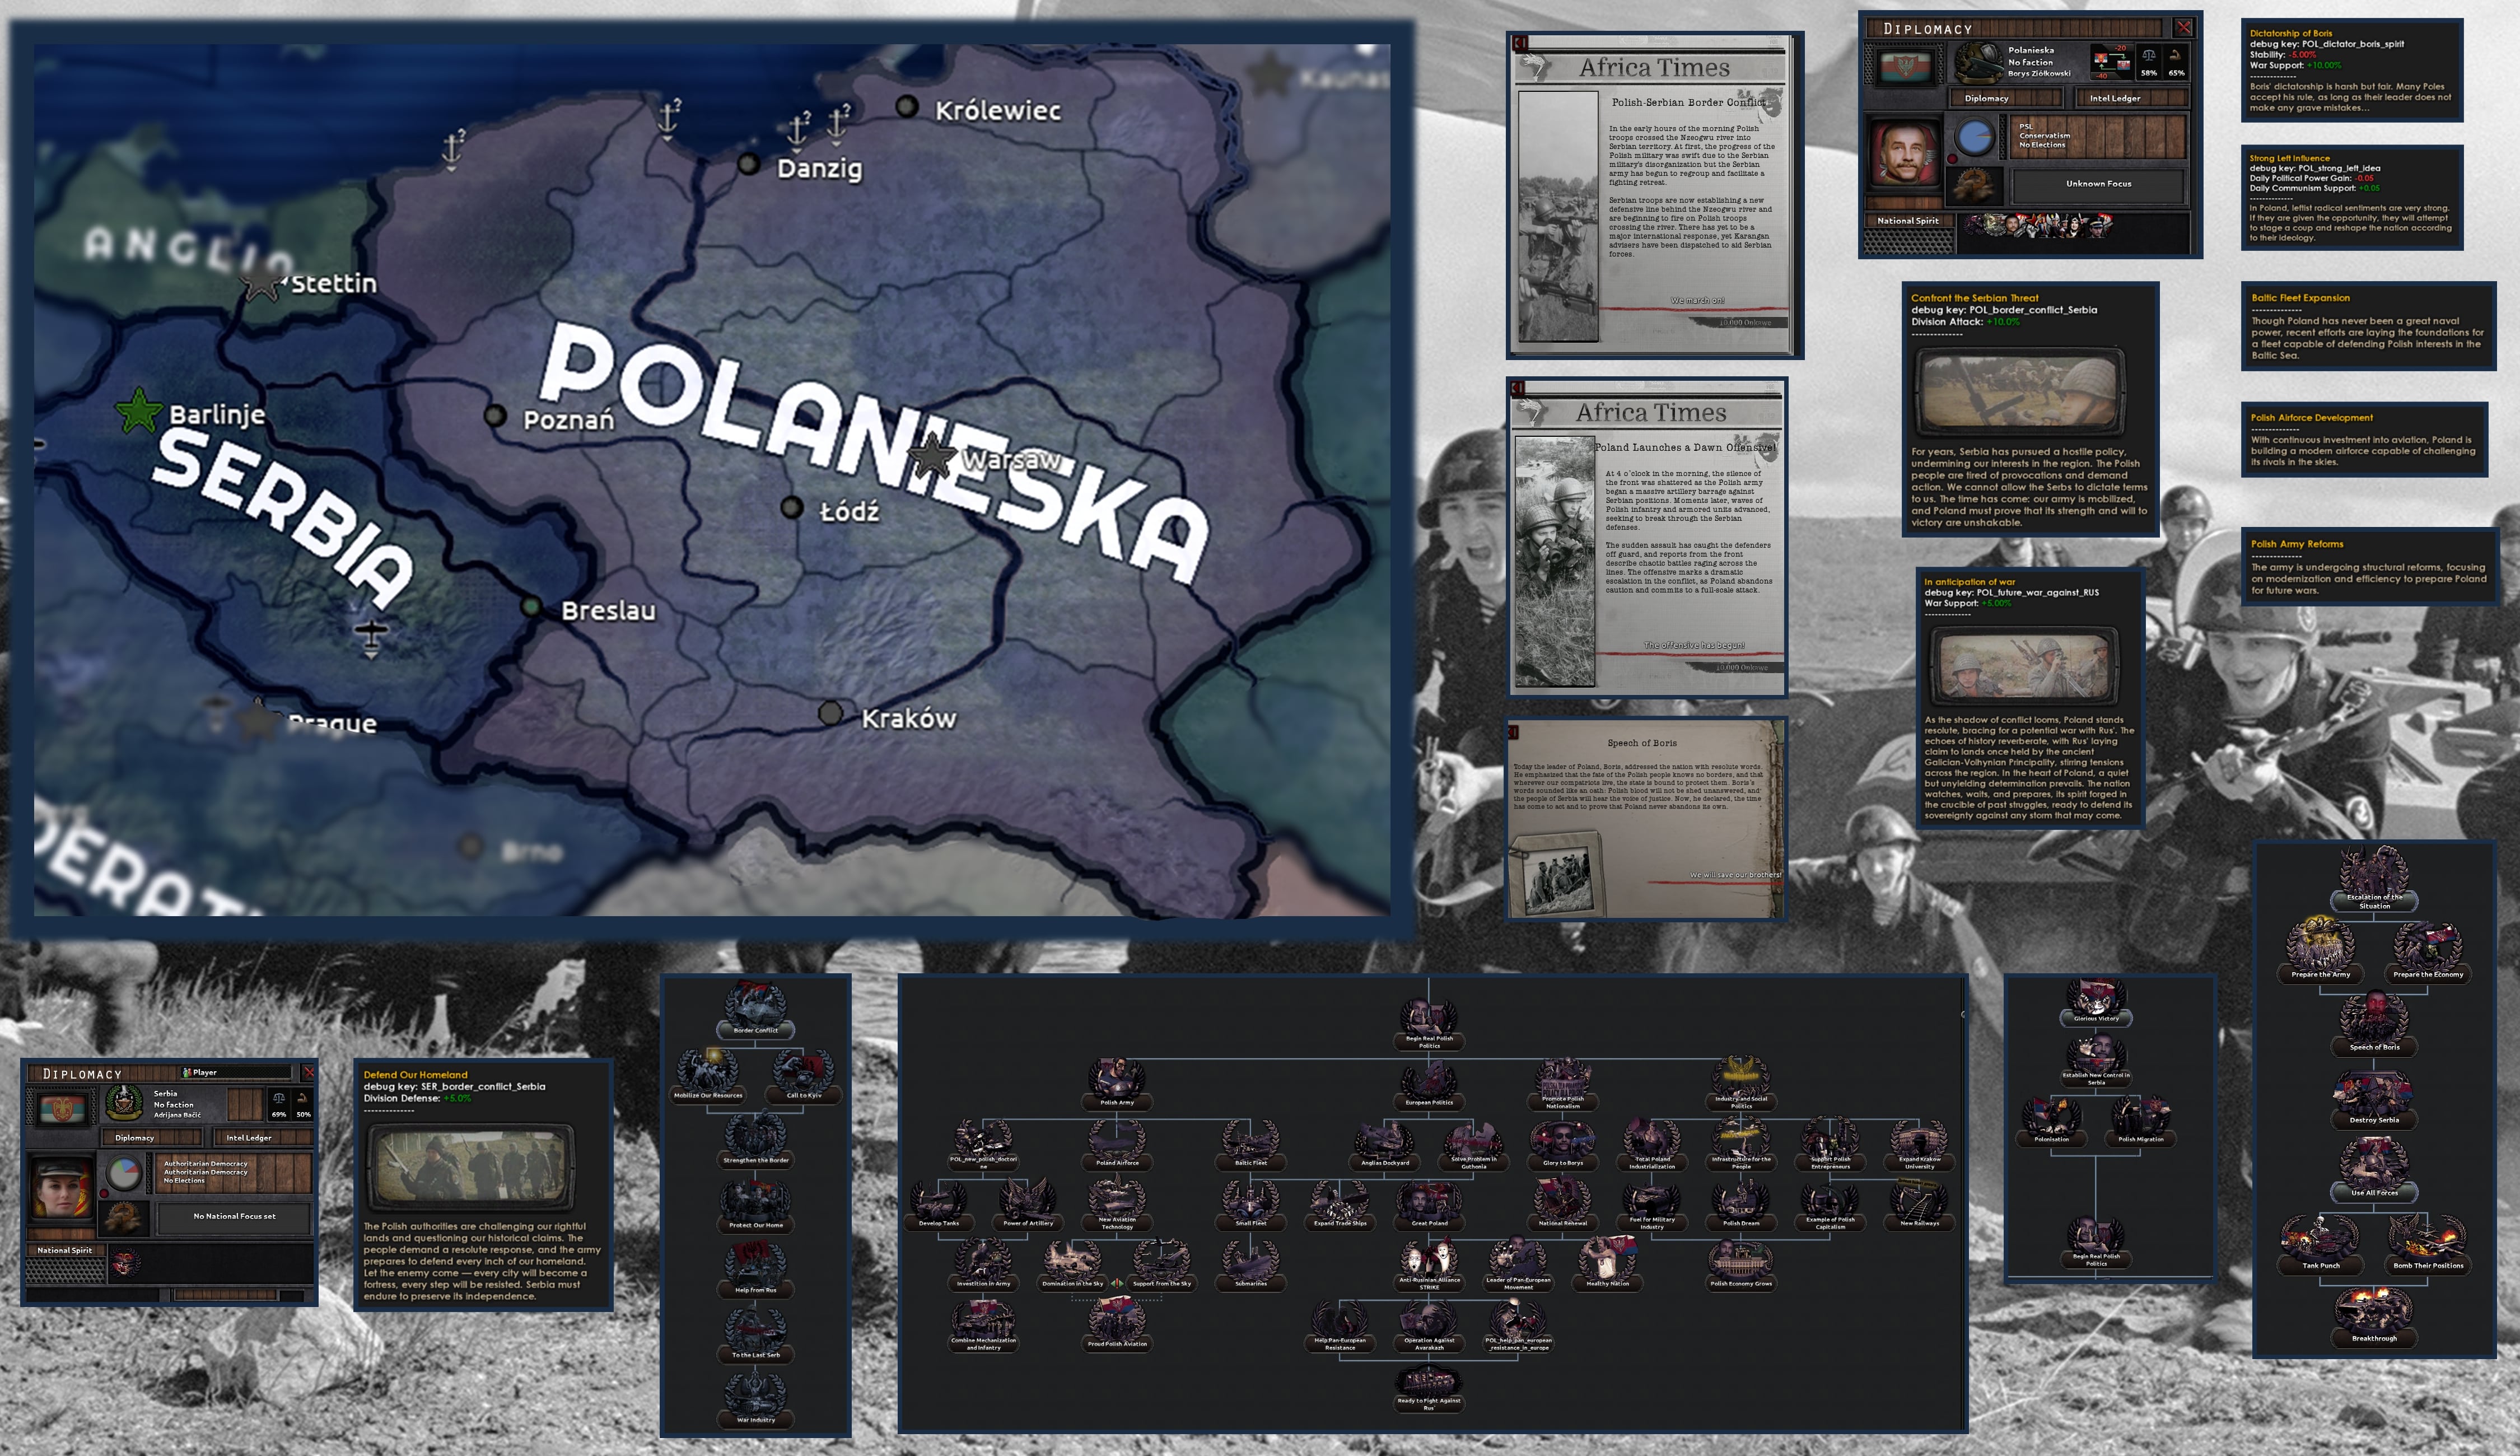Click the Polanieska party popularity pie chart
Screen dimensions: 2520x1456
tap(1974, 138)
